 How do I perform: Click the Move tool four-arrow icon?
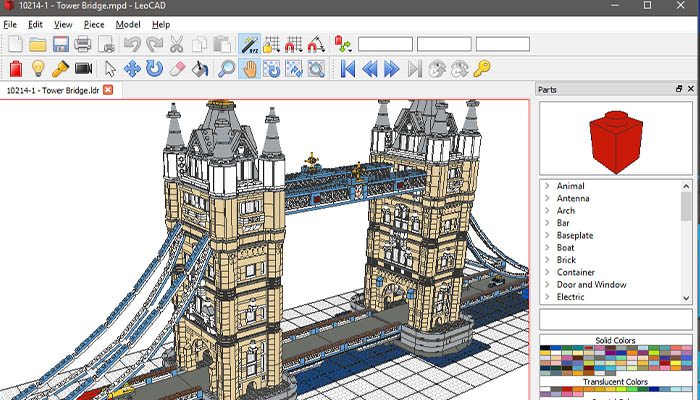pos(132,68)
